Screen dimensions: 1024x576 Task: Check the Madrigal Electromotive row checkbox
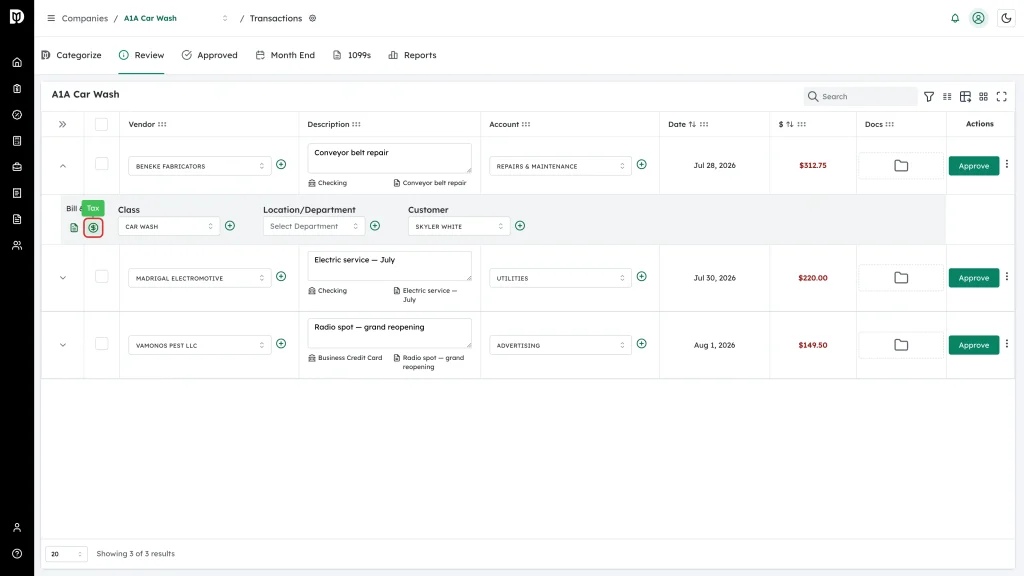click(x=101, y=276)
